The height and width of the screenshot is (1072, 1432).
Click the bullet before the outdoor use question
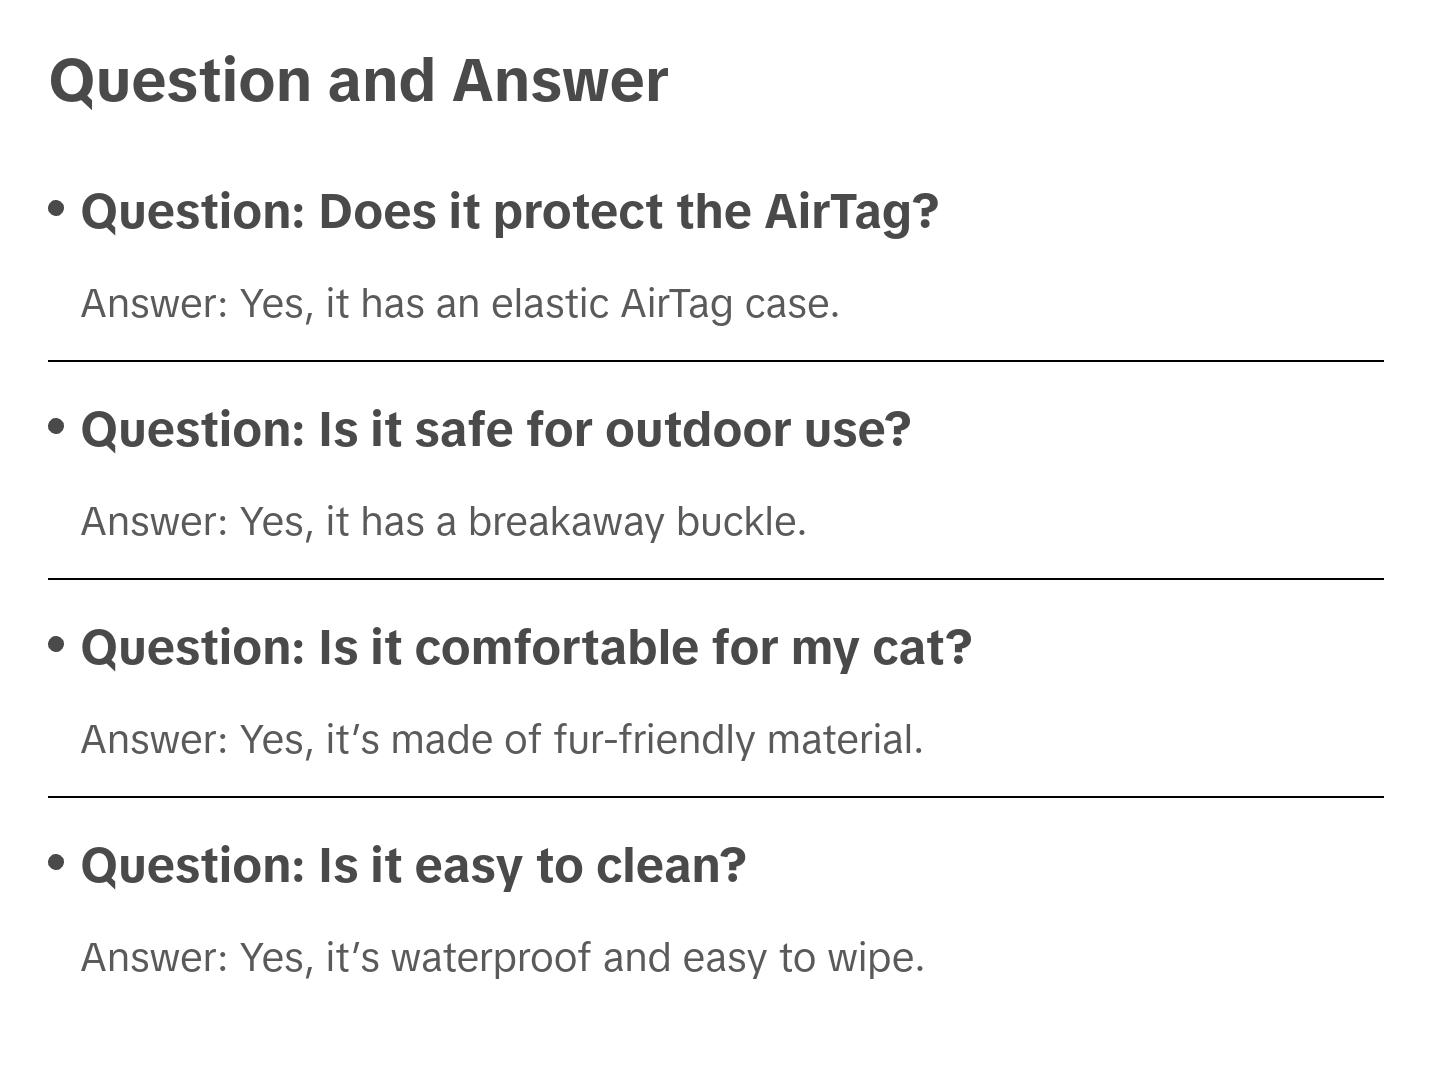pyautogui.click(x=57, y=427)
